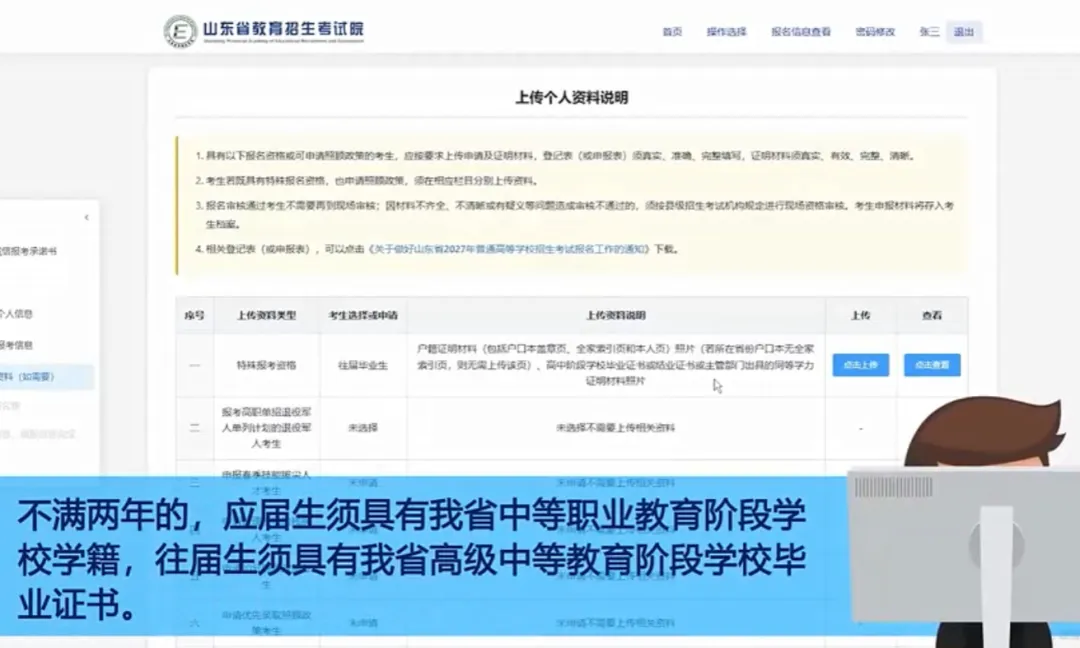This screenshot has width=1080, height=648.
Task: Click 点击查看 button for 特殊报考资格 row
Action: tap(932, 365)
